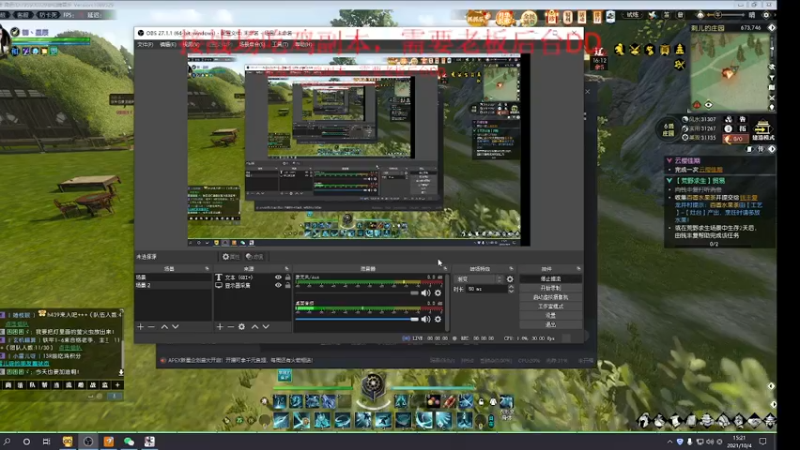Image resolution: width=800 pixels, height=450 pixels.
Task: Remove selected source with minus icon
Action: (x=231, y=327)
